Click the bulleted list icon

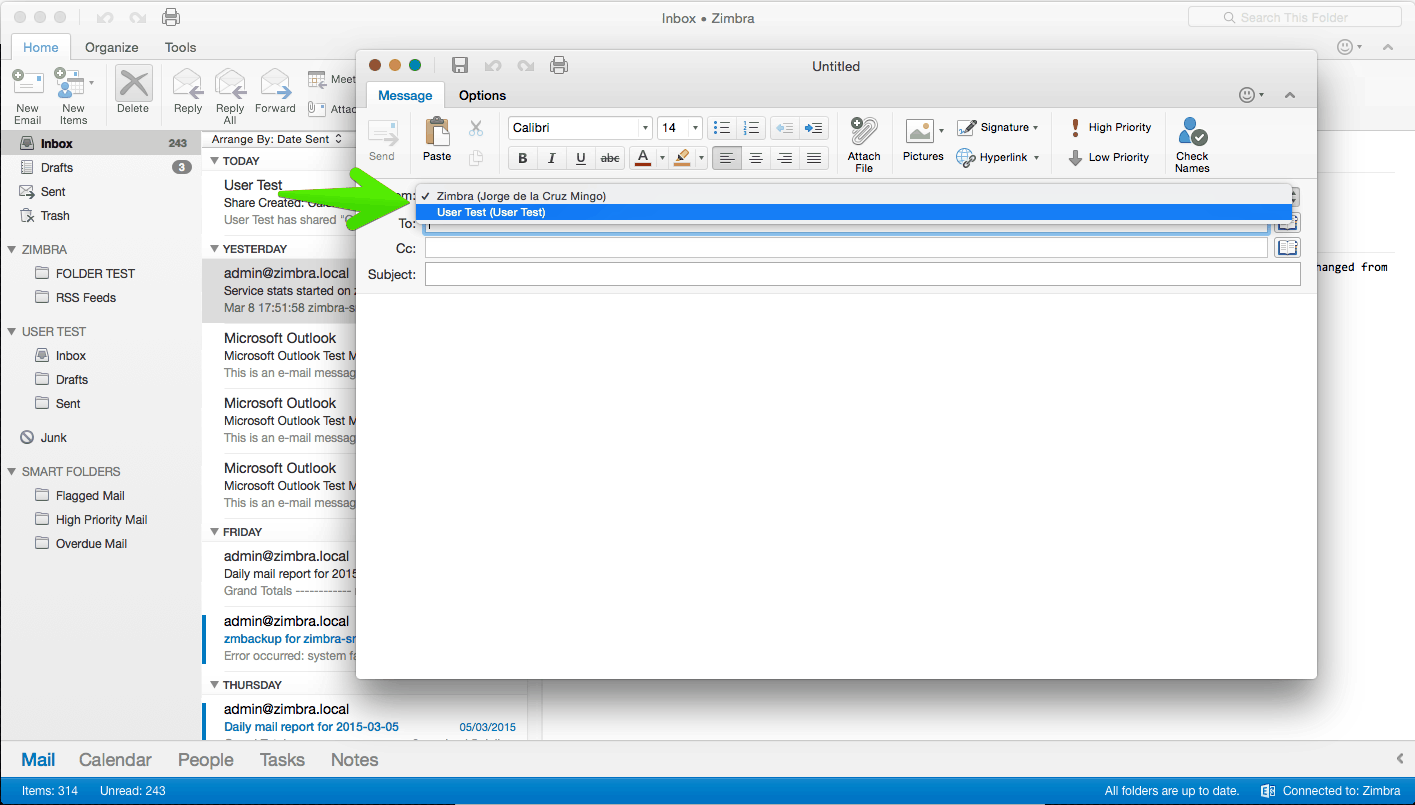tap(721, 128)
